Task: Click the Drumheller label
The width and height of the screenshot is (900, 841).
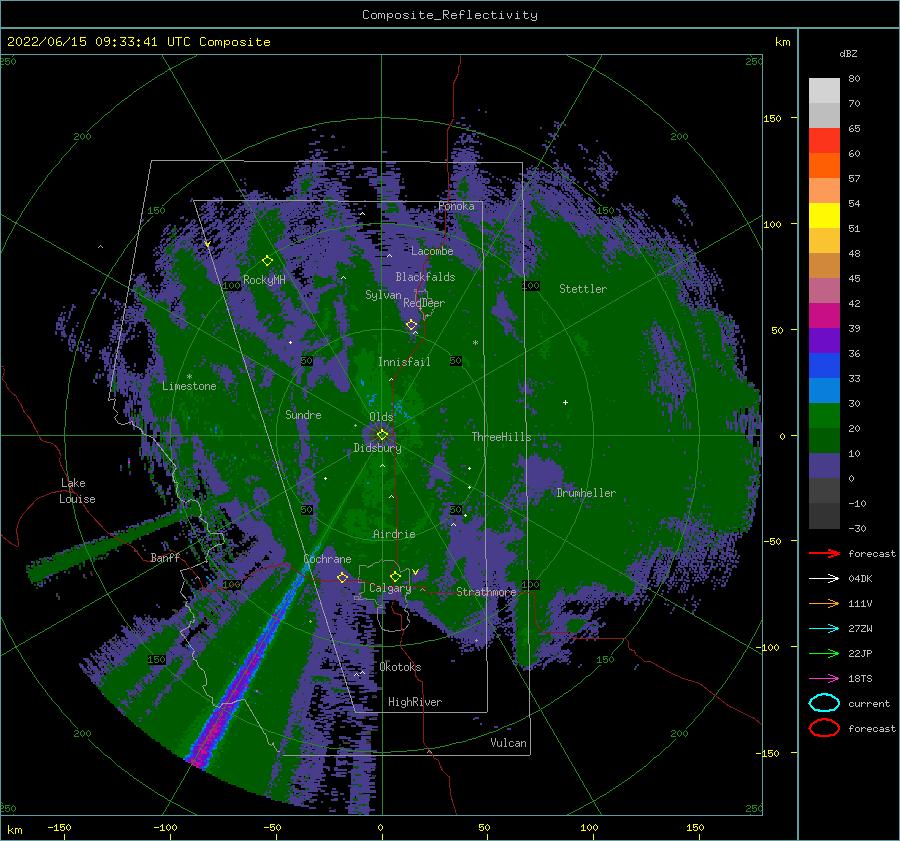Action: pyautogui.click(x=586, y=493)
